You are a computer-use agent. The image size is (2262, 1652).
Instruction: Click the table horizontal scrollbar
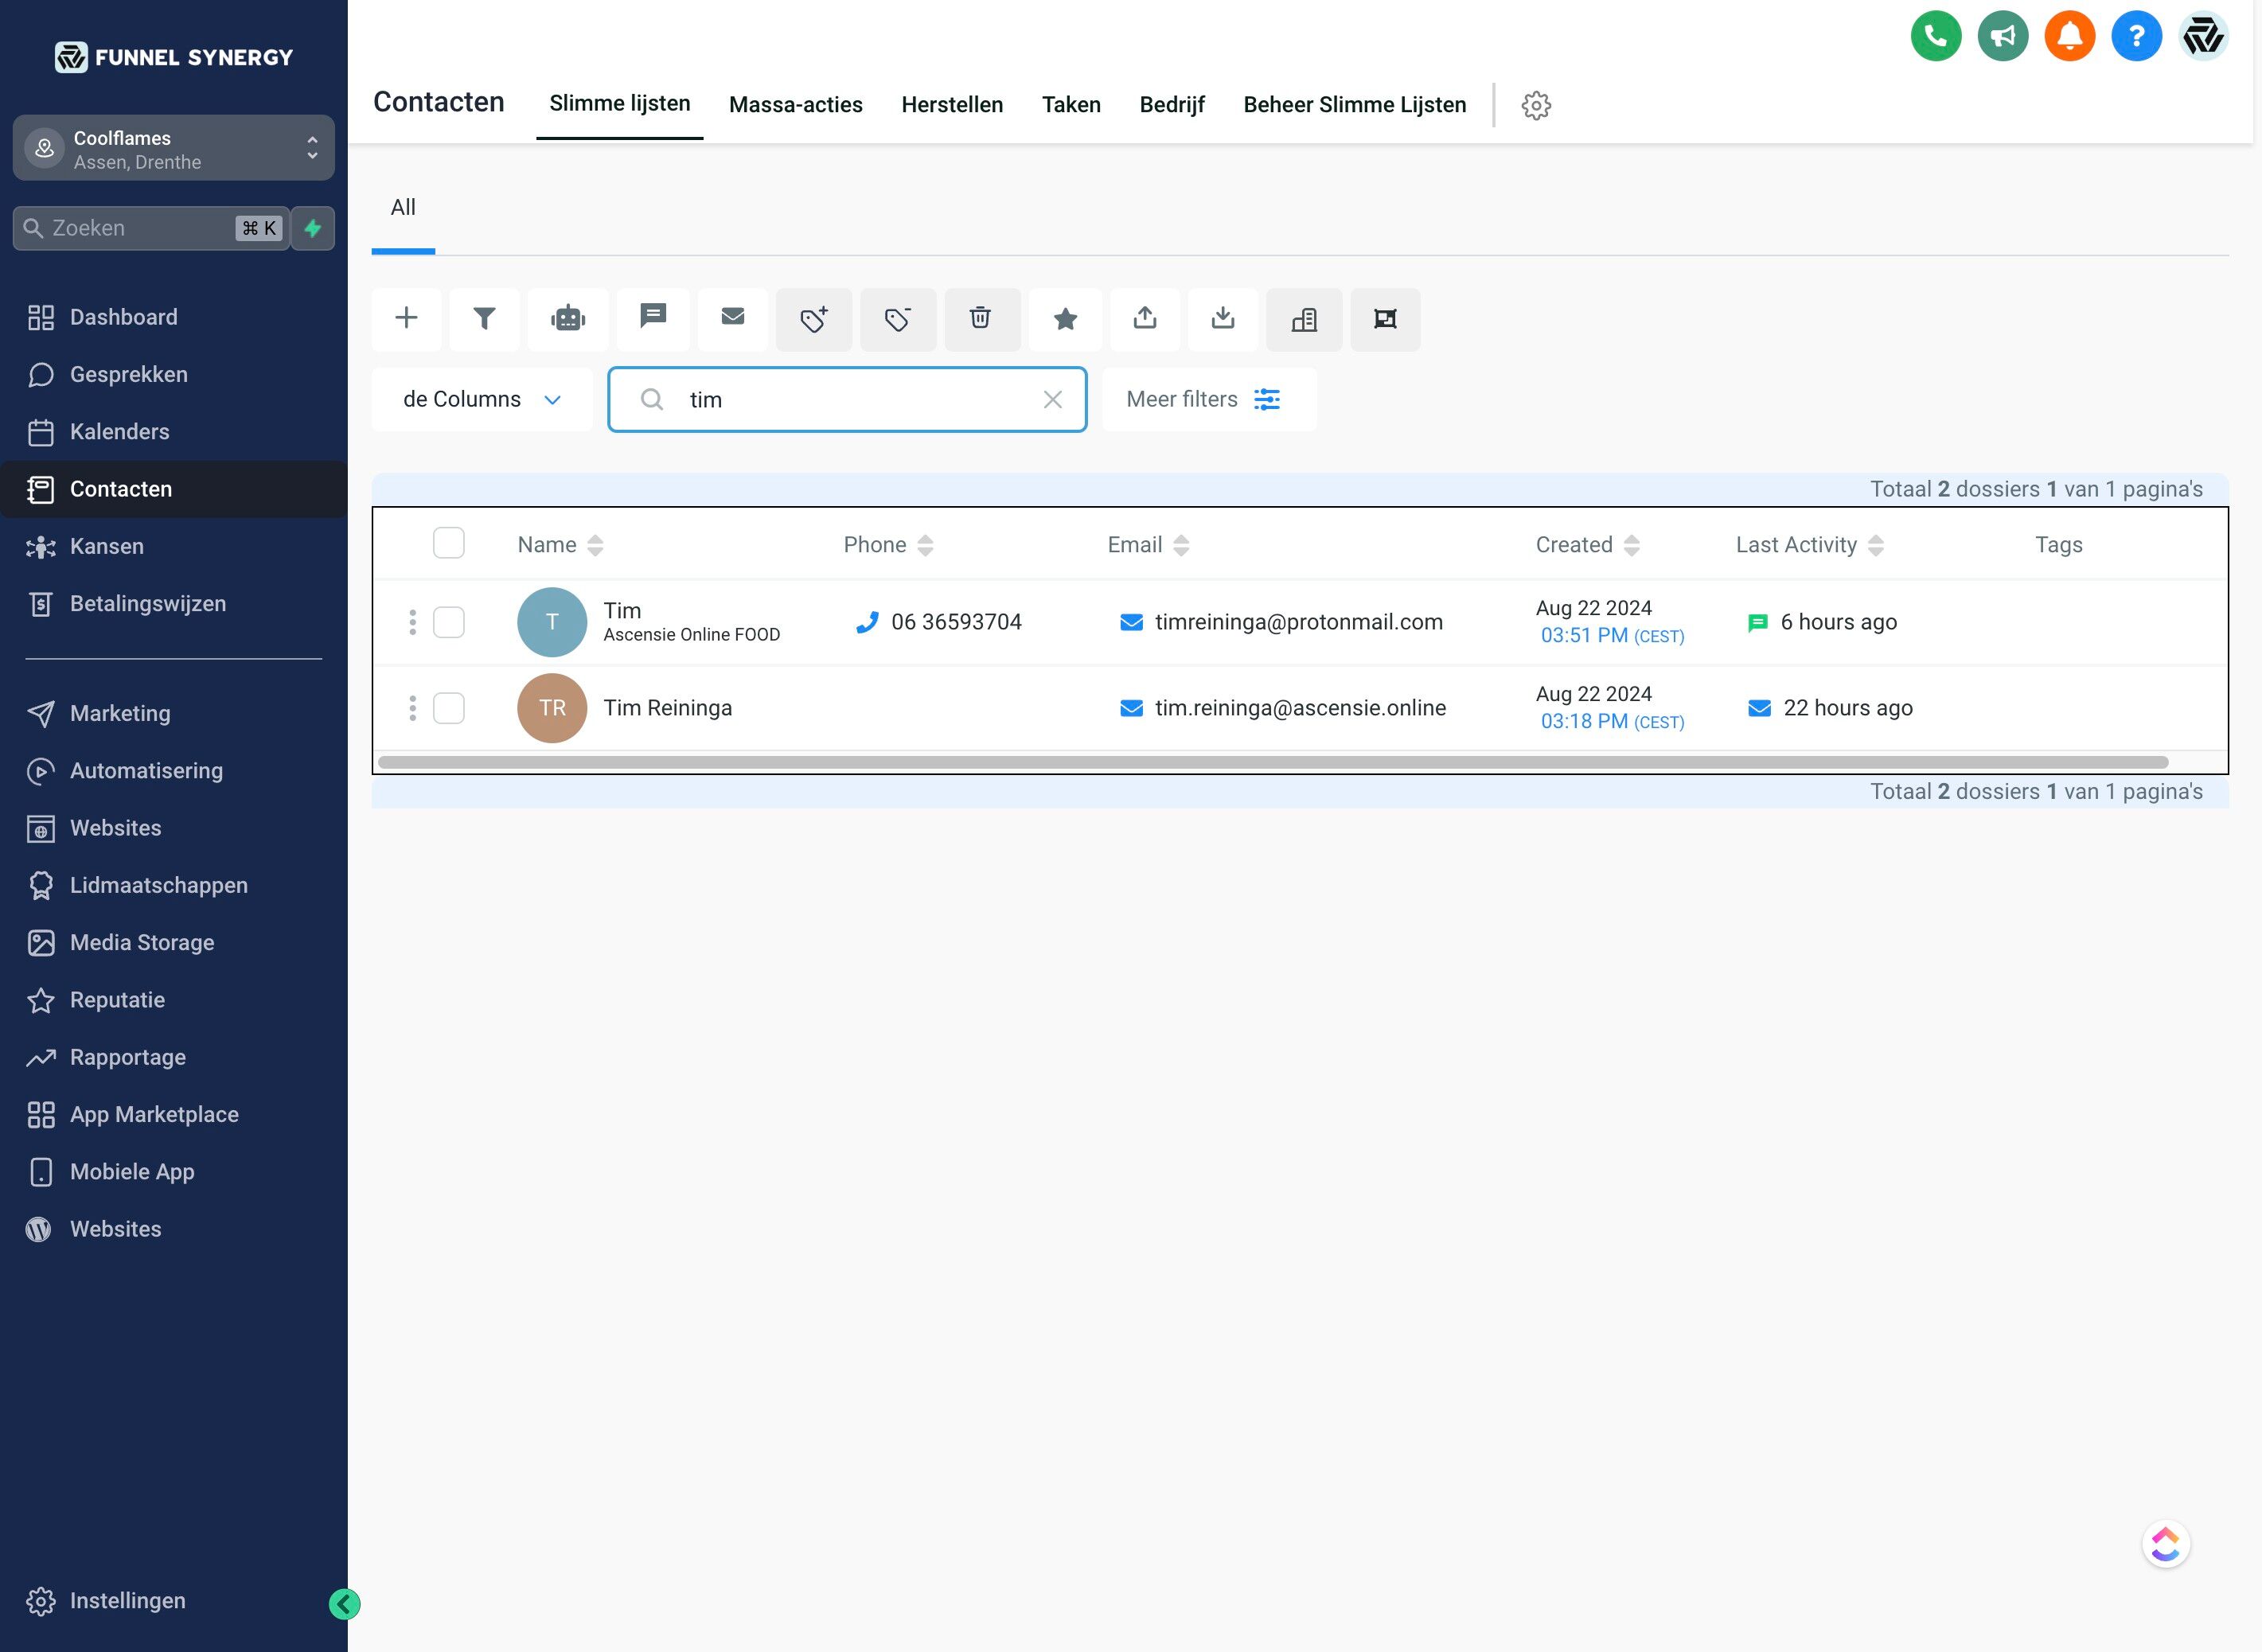click(x=1272, y=763)
